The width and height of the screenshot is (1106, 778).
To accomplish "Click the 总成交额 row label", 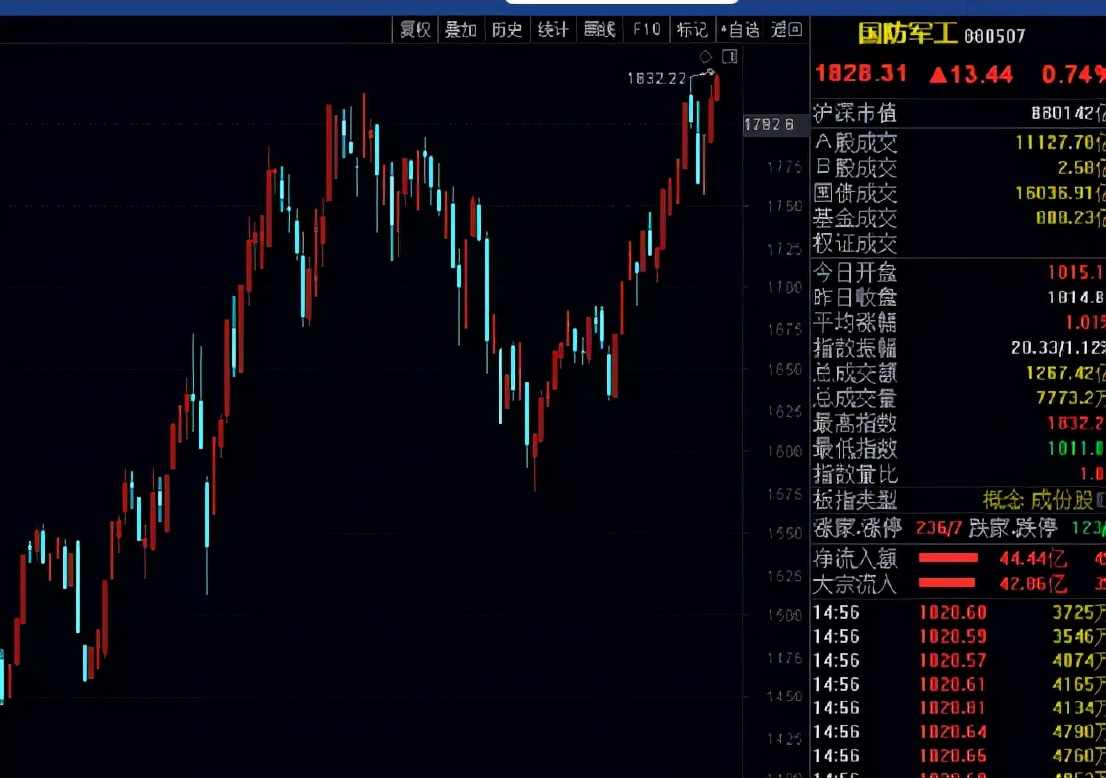I will point(855,373).
